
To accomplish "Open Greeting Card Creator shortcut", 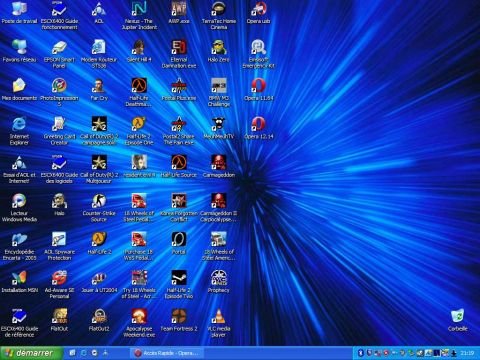I will (x=59, y=124).
